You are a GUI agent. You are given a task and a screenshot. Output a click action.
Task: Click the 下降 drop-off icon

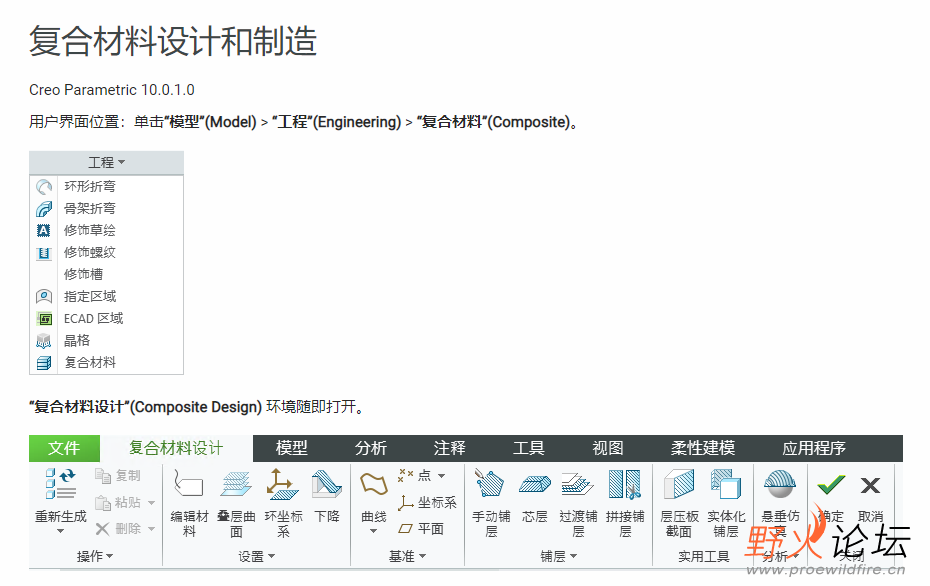click(327, 484)
